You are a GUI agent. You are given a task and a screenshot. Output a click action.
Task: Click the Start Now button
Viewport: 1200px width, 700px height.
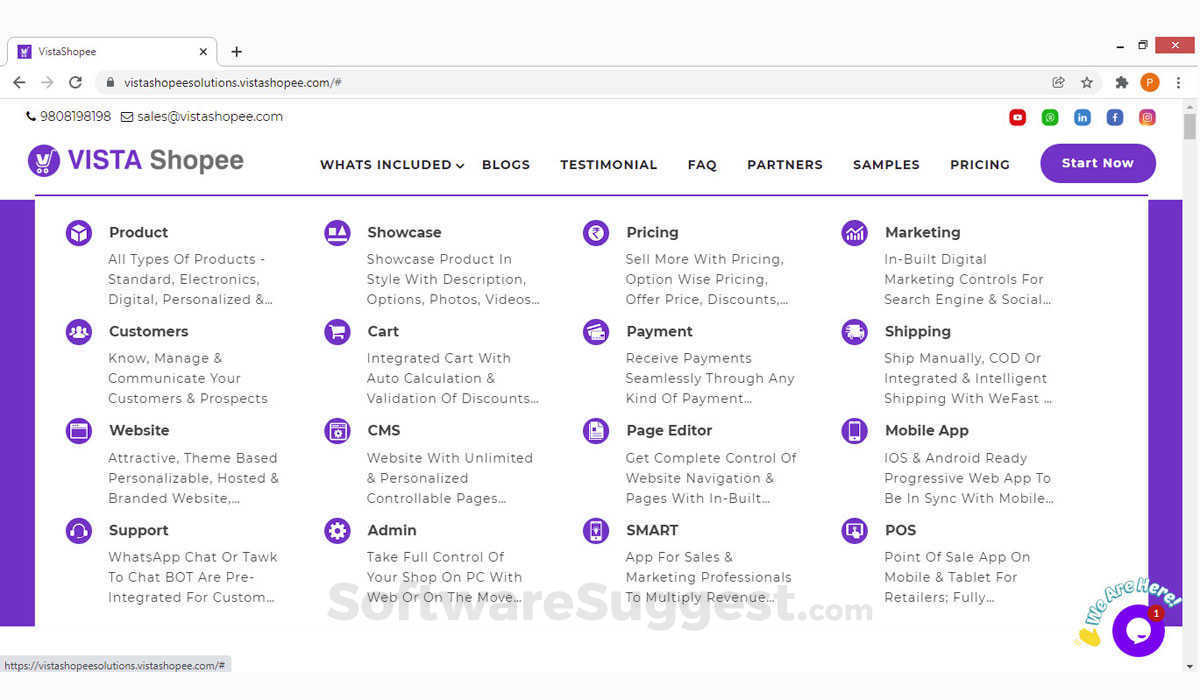pos(1097,163)
